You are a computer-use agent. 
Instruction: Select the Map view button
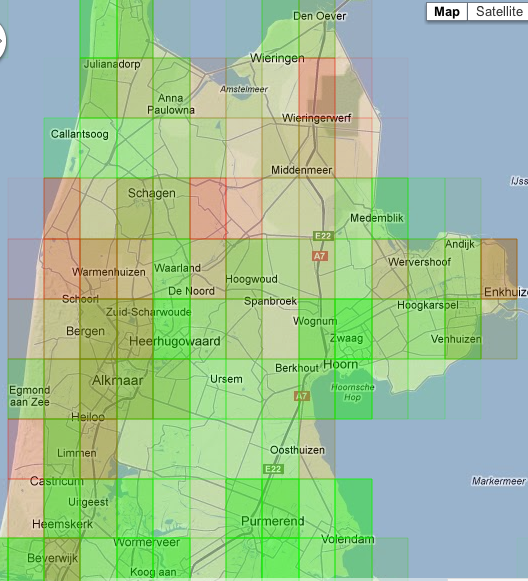coord(447,11)
